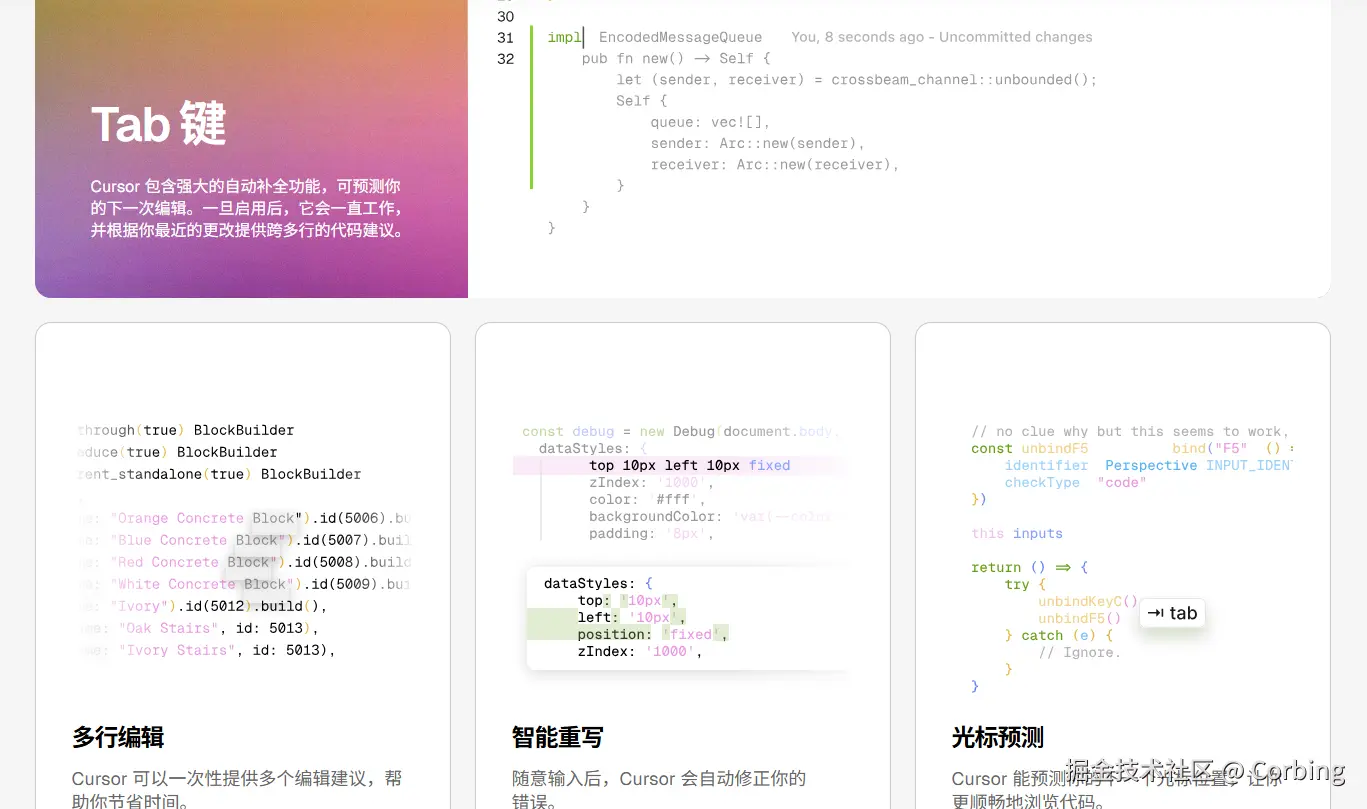Screen dimensions: 1367x809
Task: Click line number 30 in the code editor
Action: coord(505,16)
